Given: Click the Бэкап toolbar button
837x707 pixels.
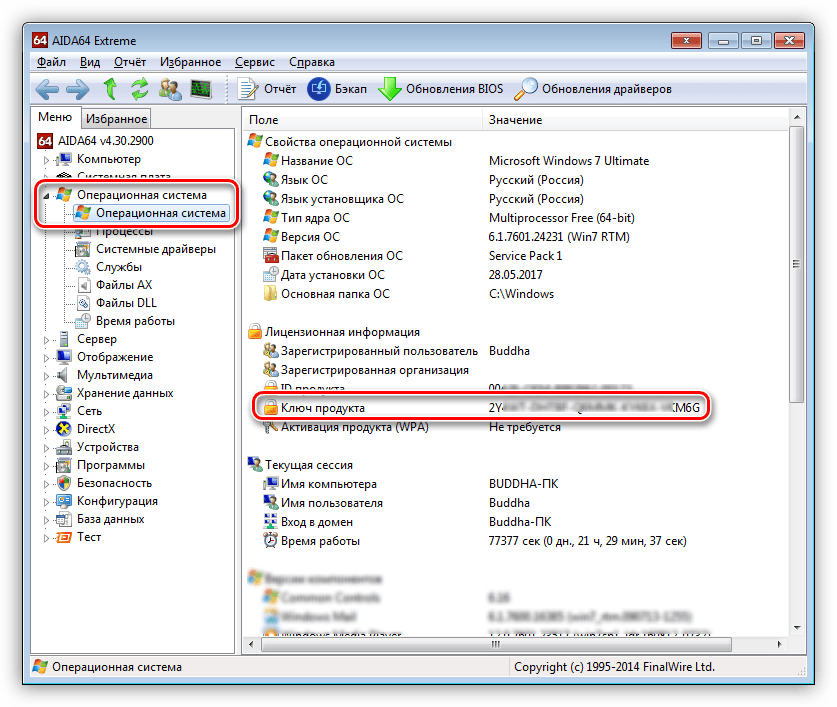Looking at the screenshot, I should [x=337, y=89].
